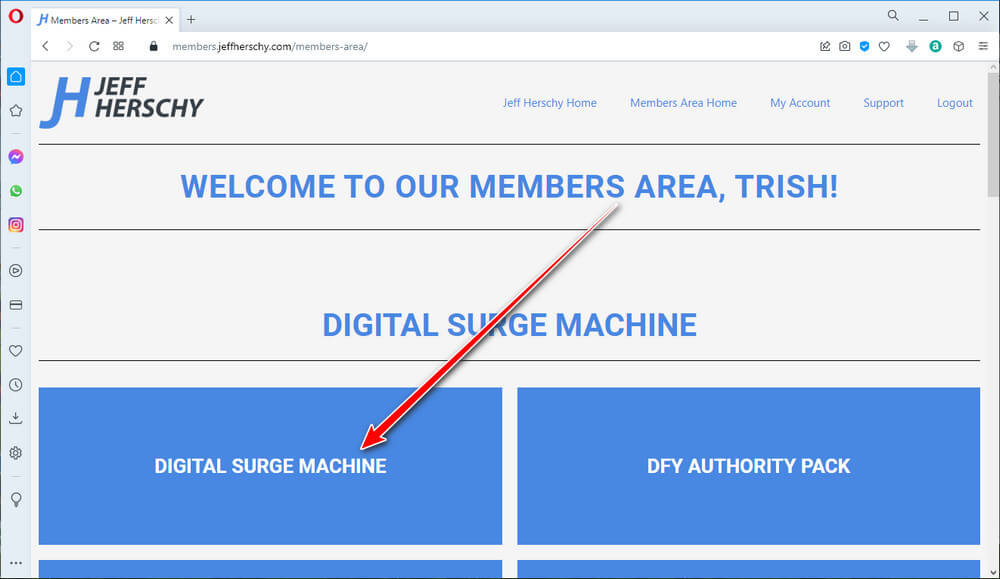Image resolution: width=1000 pixels, height=579 pixels.
Task: Open the home icon in the Opera sidebar
Action: (16, 77)
